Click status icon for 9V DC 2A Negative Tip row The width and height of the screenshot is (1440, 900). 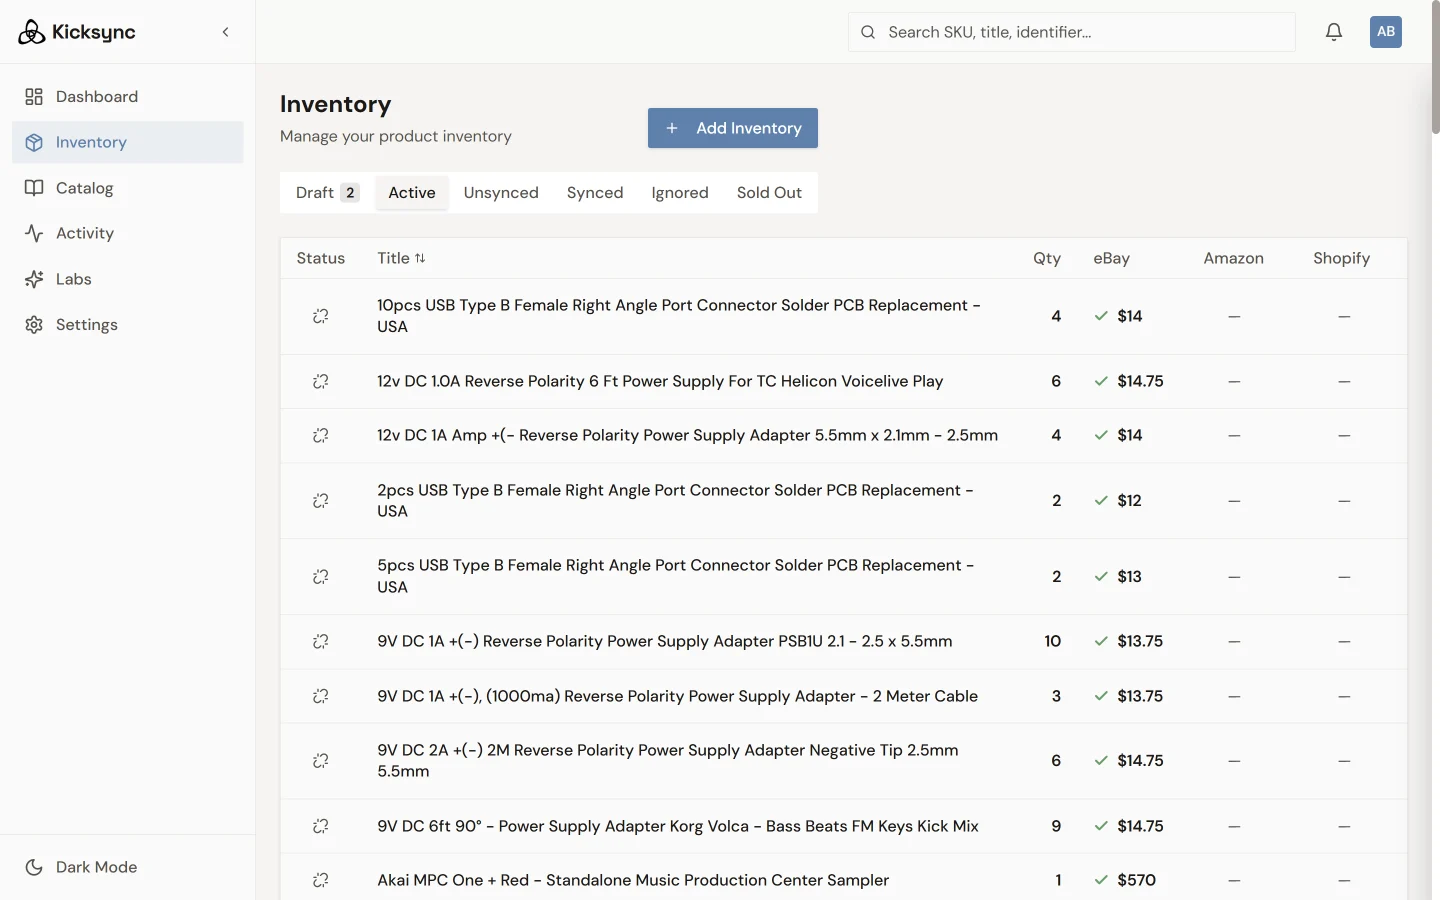[321, 761]
